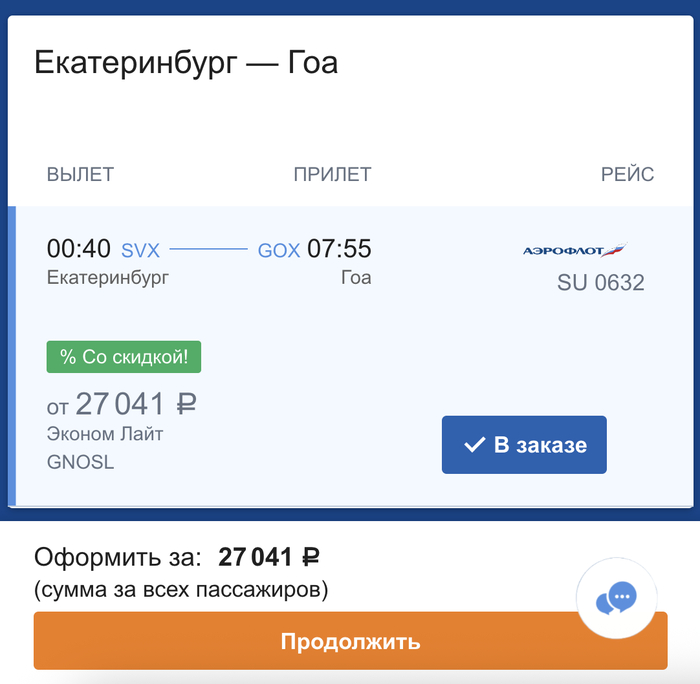This screenshot has height=684, width=700.
Task: Click the сумма за всех пассажиров note
Action: [x=181, y=590]
